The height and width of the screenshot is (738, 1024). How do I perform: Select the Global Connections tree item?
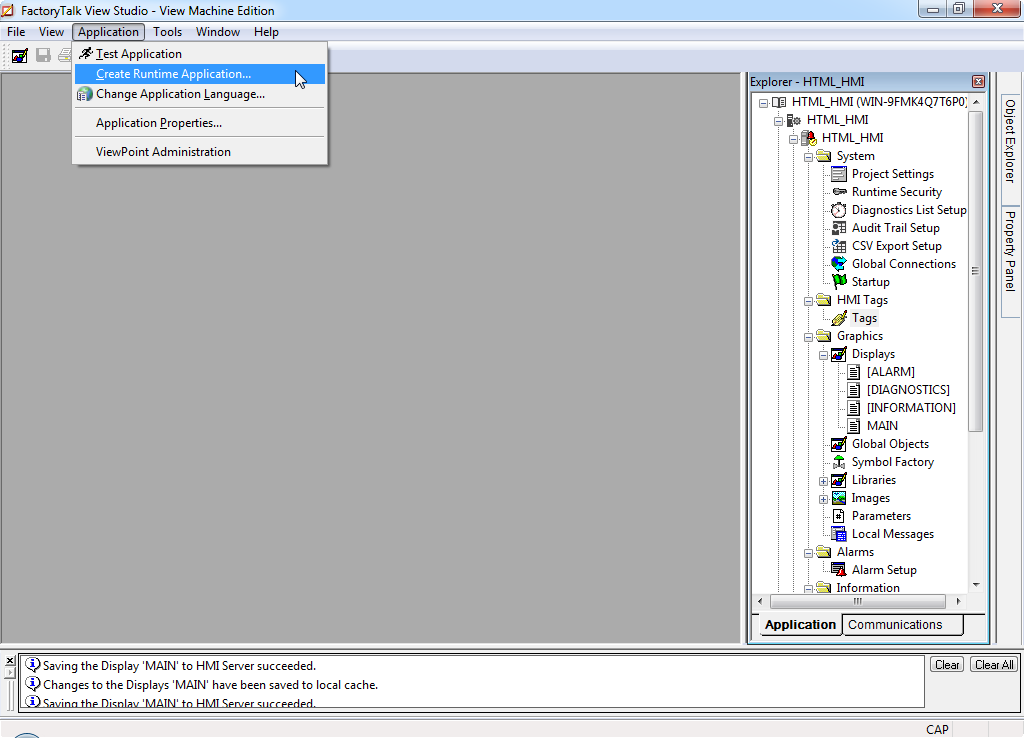(x=904, y=264)
